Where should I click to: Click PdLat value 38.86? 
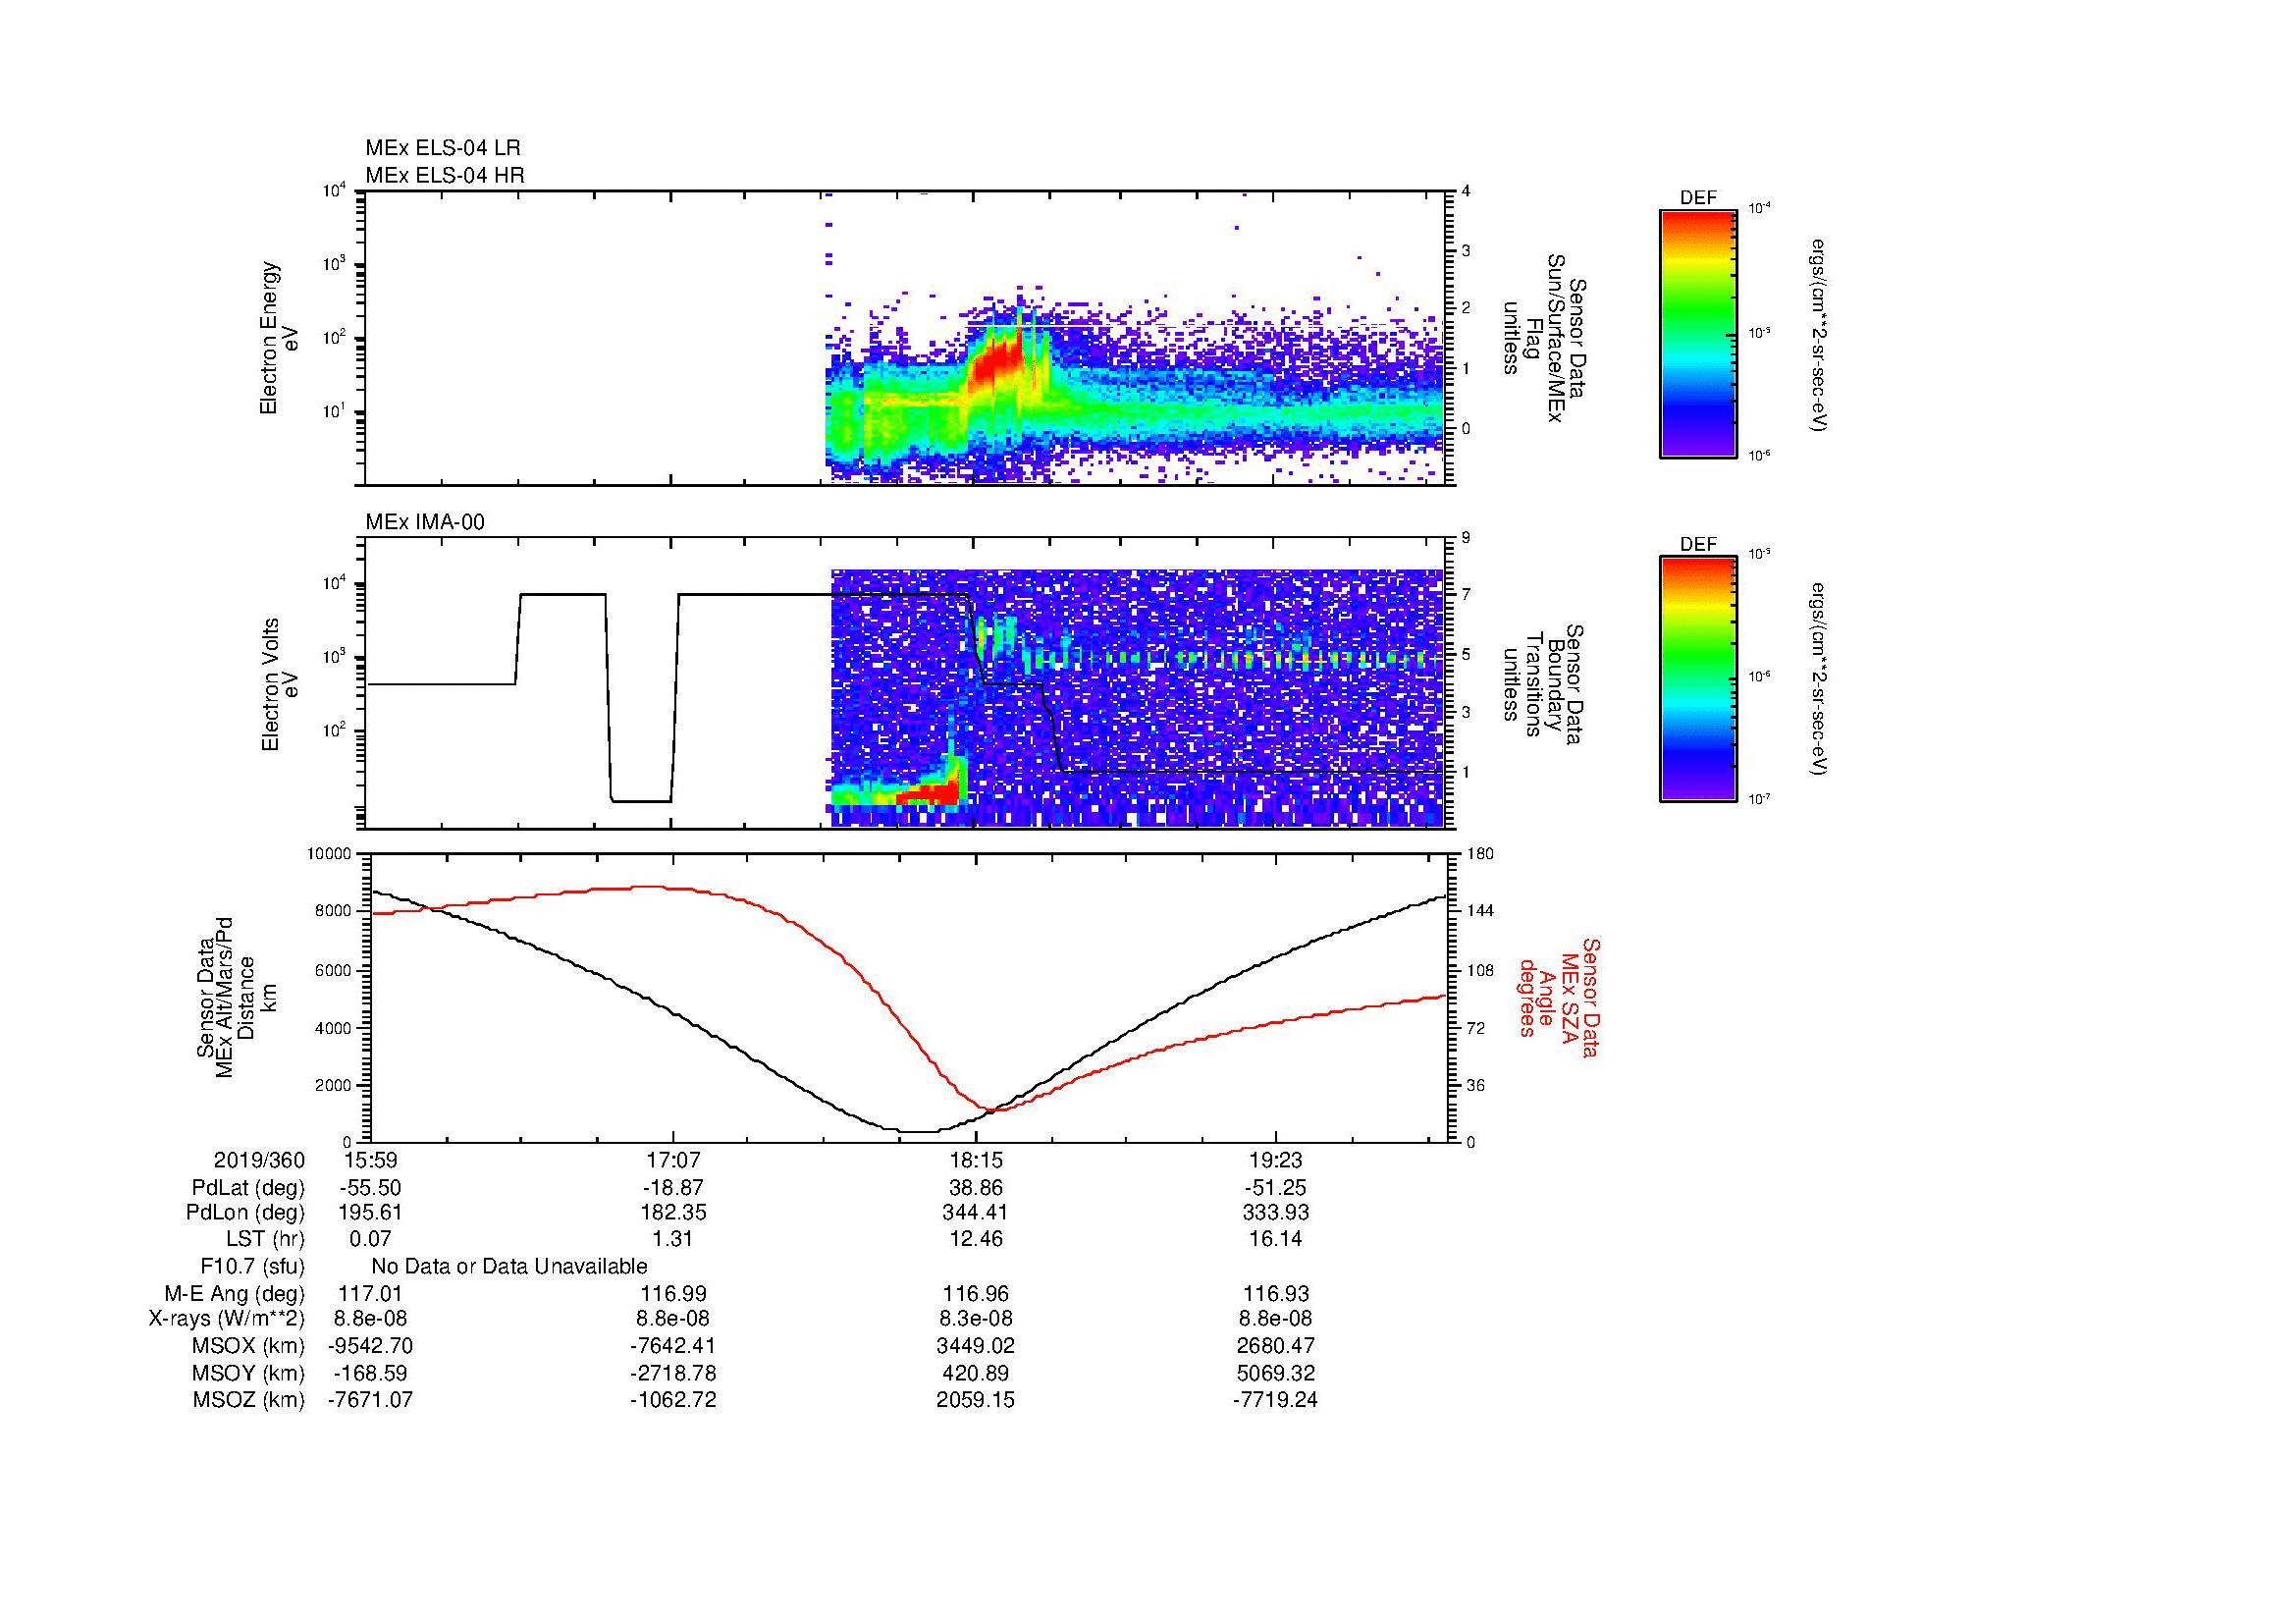tap(976, 1188)
